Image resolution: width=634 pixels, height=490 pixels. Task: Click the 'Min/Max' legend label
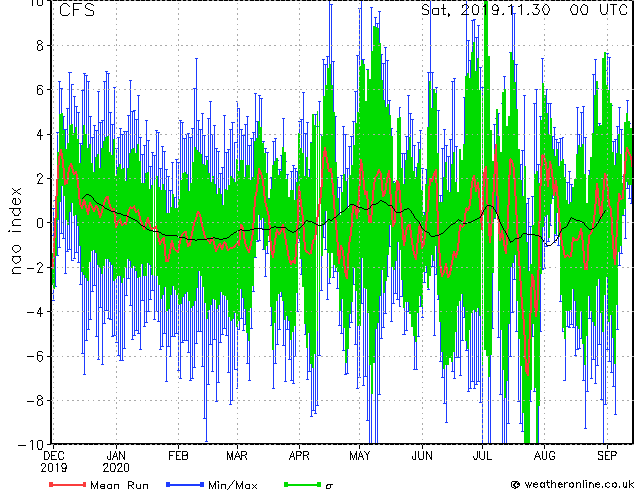click(x=233, y=484)
